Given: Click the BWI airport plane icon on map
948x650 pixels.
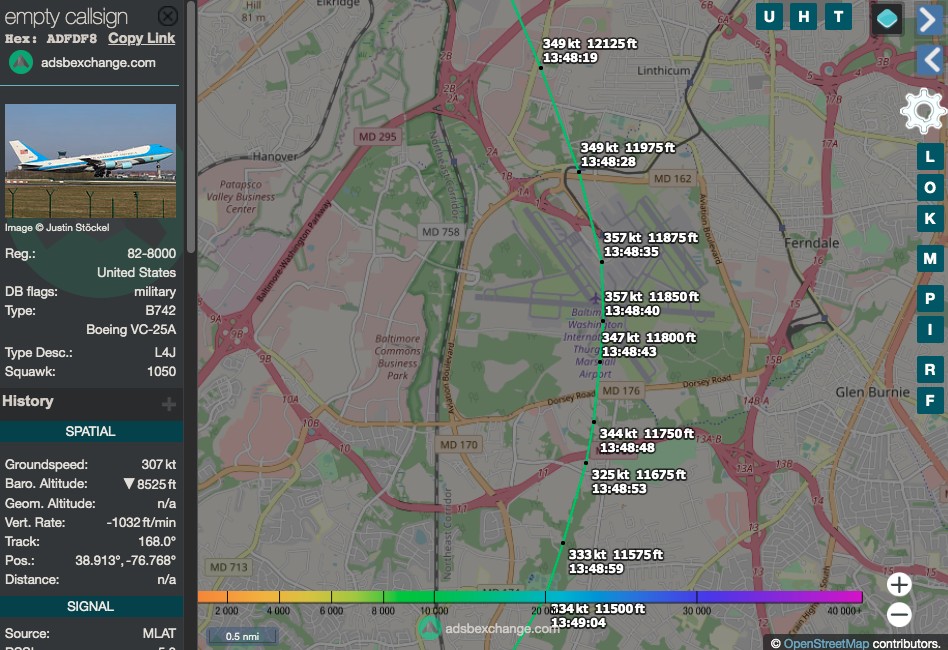Looking at the screenshot, I should (x=595, y=298).
